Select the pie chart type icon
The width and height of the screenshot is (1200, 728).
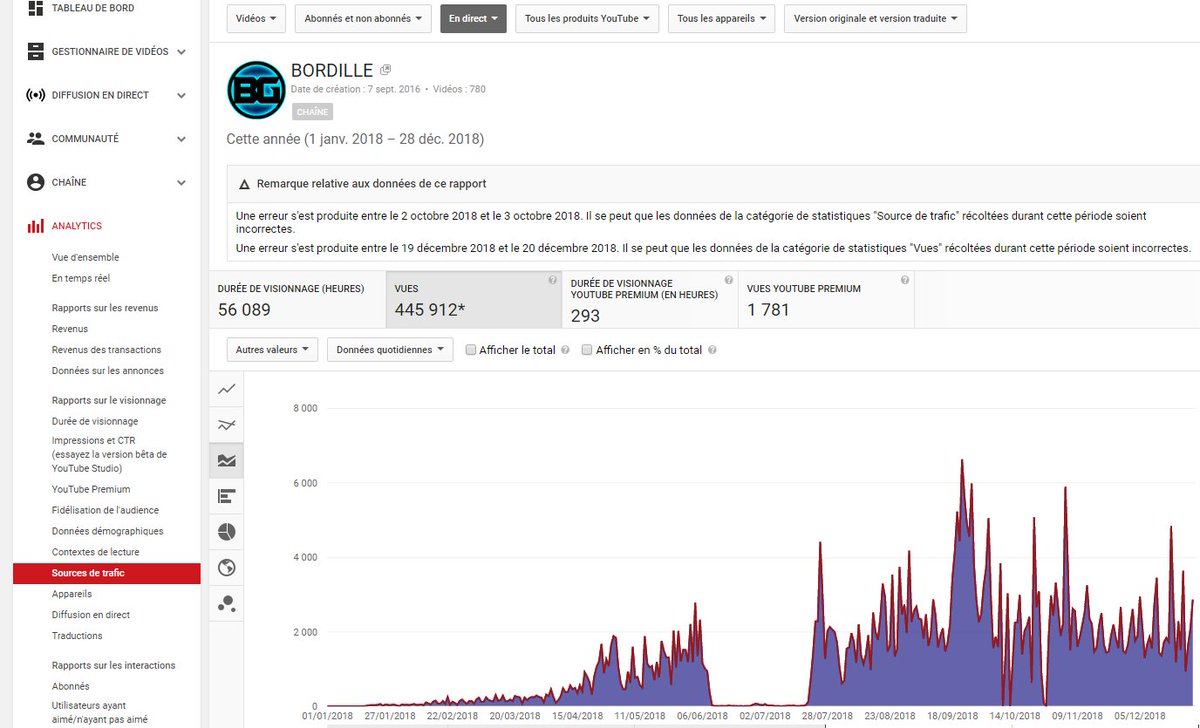(227, 531)
